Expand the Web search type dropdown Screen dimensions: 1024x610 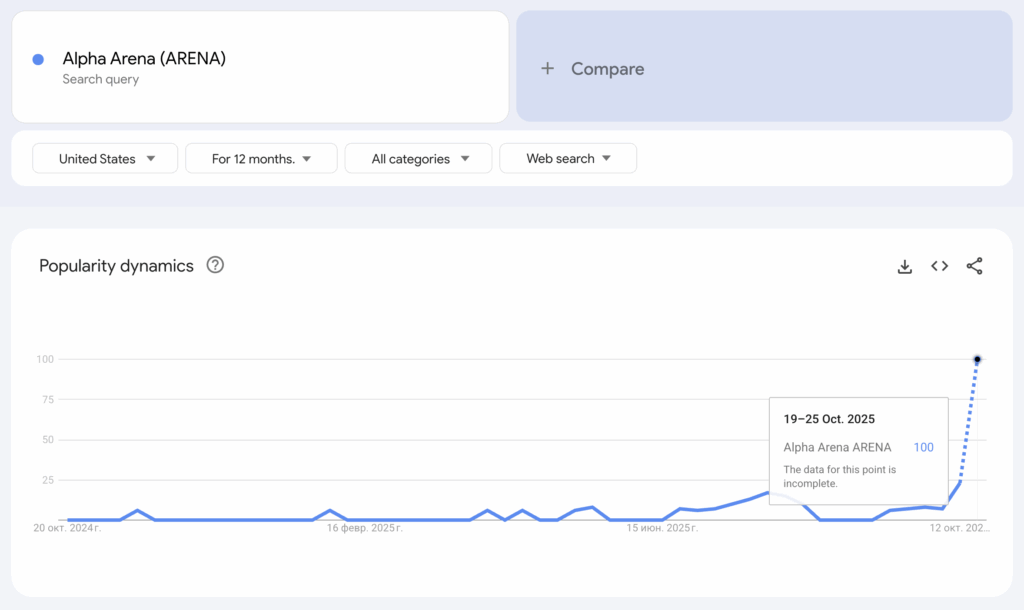tap(567, 158)
